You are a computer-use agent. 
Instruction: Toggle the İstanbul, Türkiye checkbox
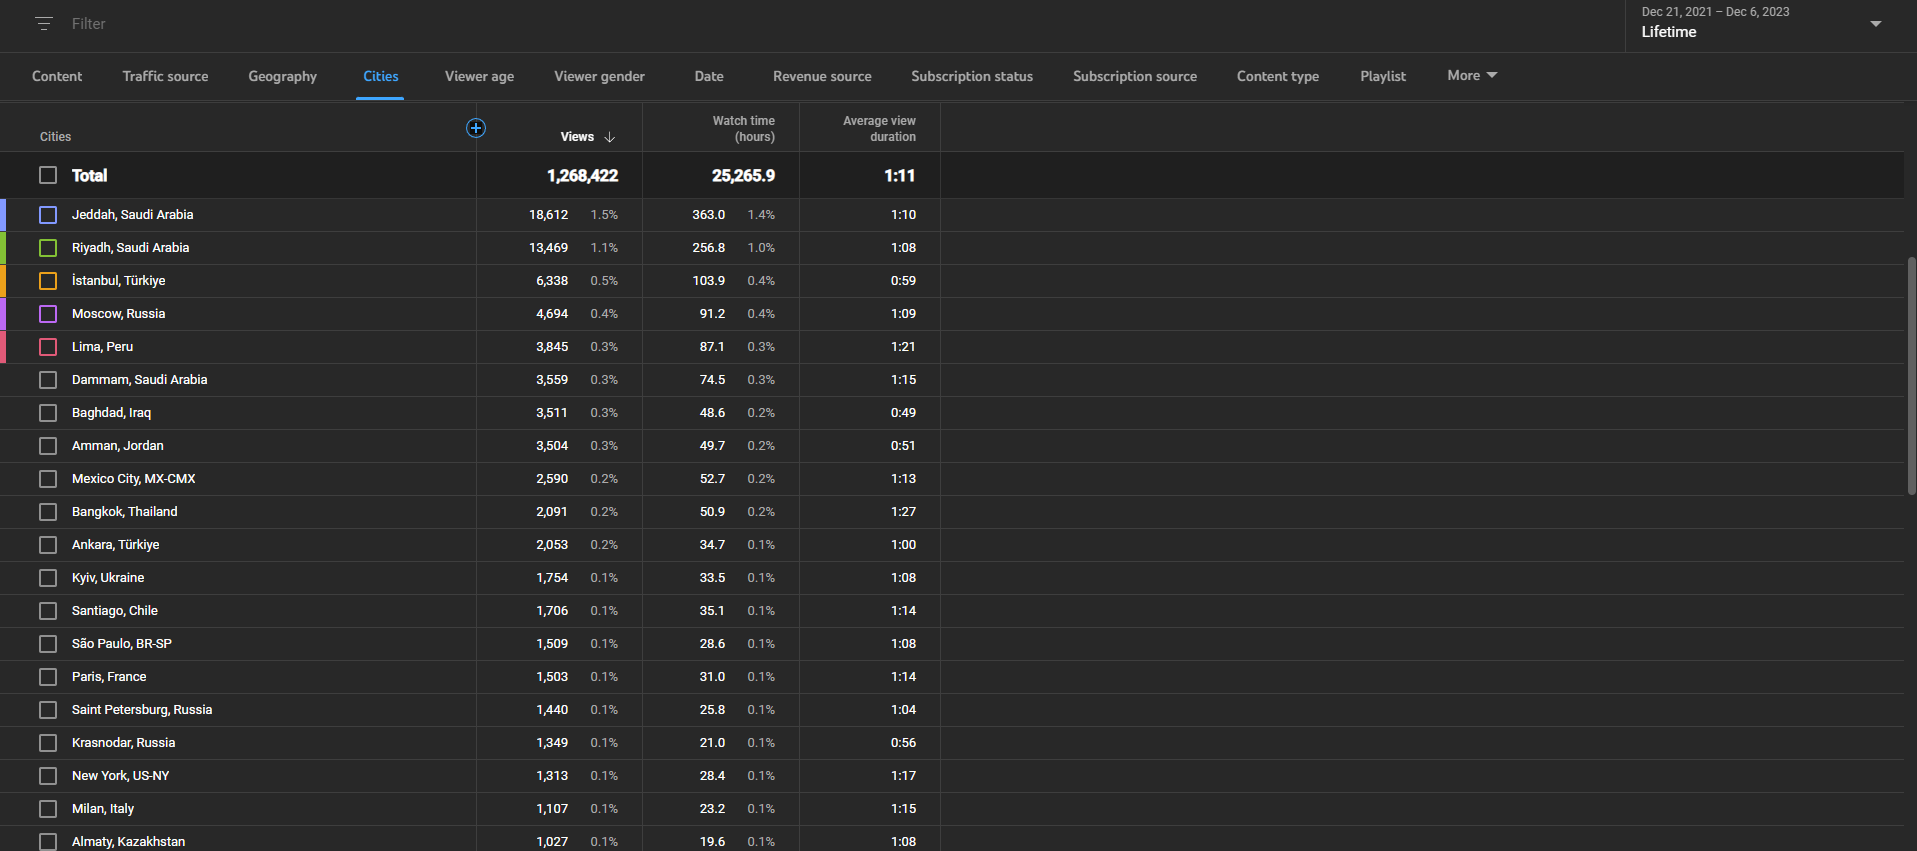pyautogui.click(x=48, y=281)
